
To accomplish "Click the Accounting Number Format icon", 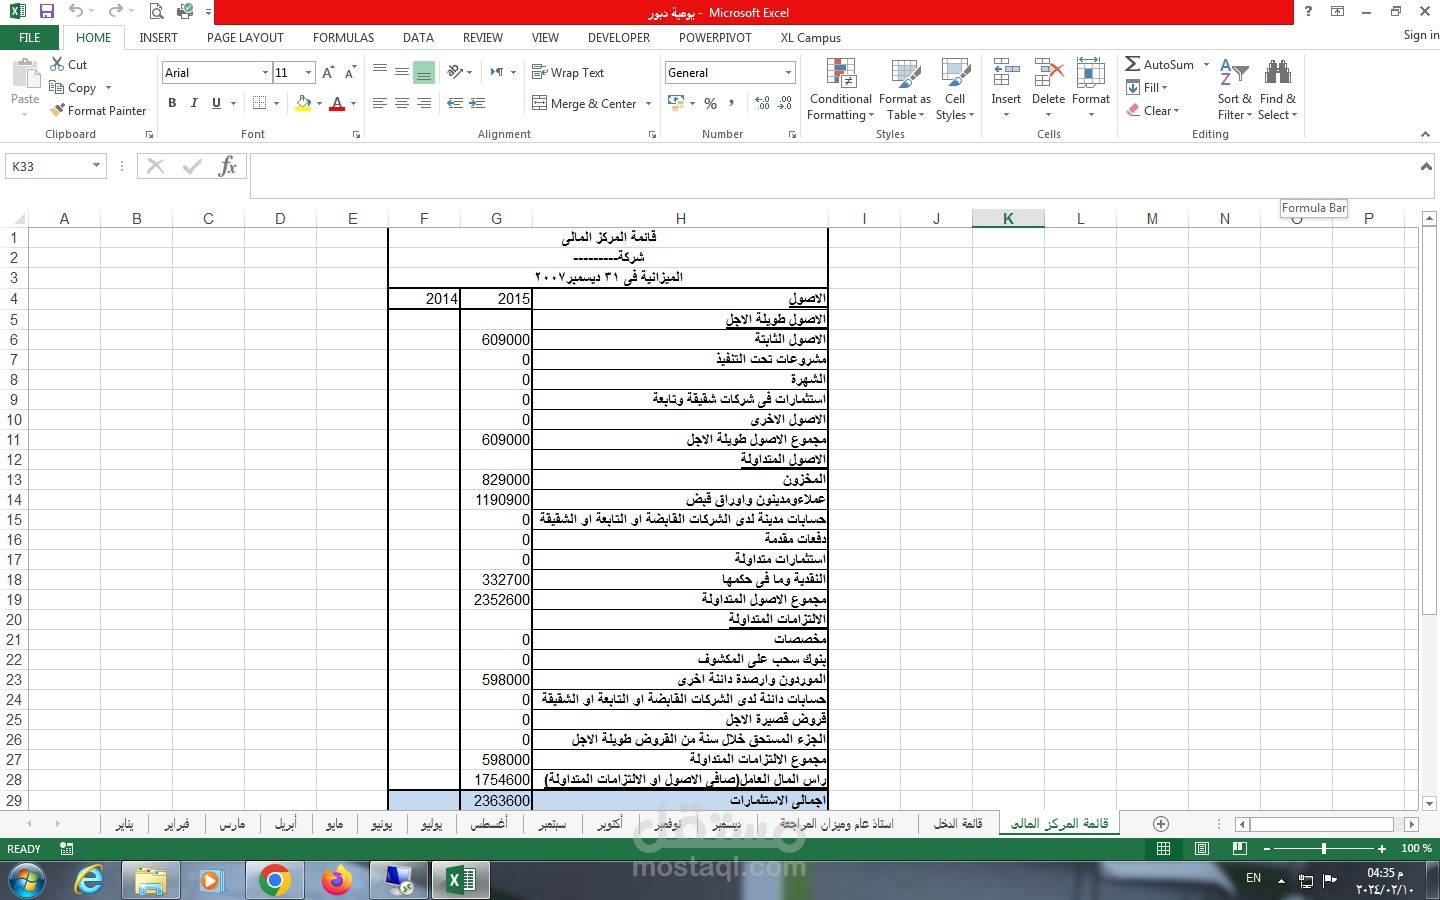I will (x=676, y=103).
